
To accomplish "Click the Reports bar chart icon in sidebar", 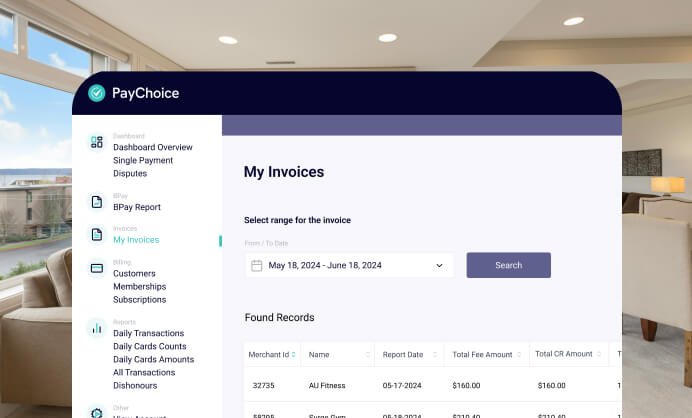I will point(97,328).
